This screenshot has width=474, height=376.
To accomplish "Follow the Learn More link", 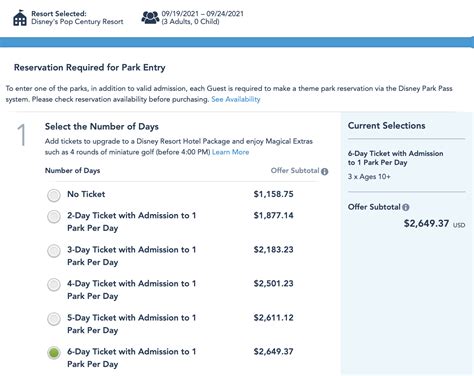I will coord(230,152).
